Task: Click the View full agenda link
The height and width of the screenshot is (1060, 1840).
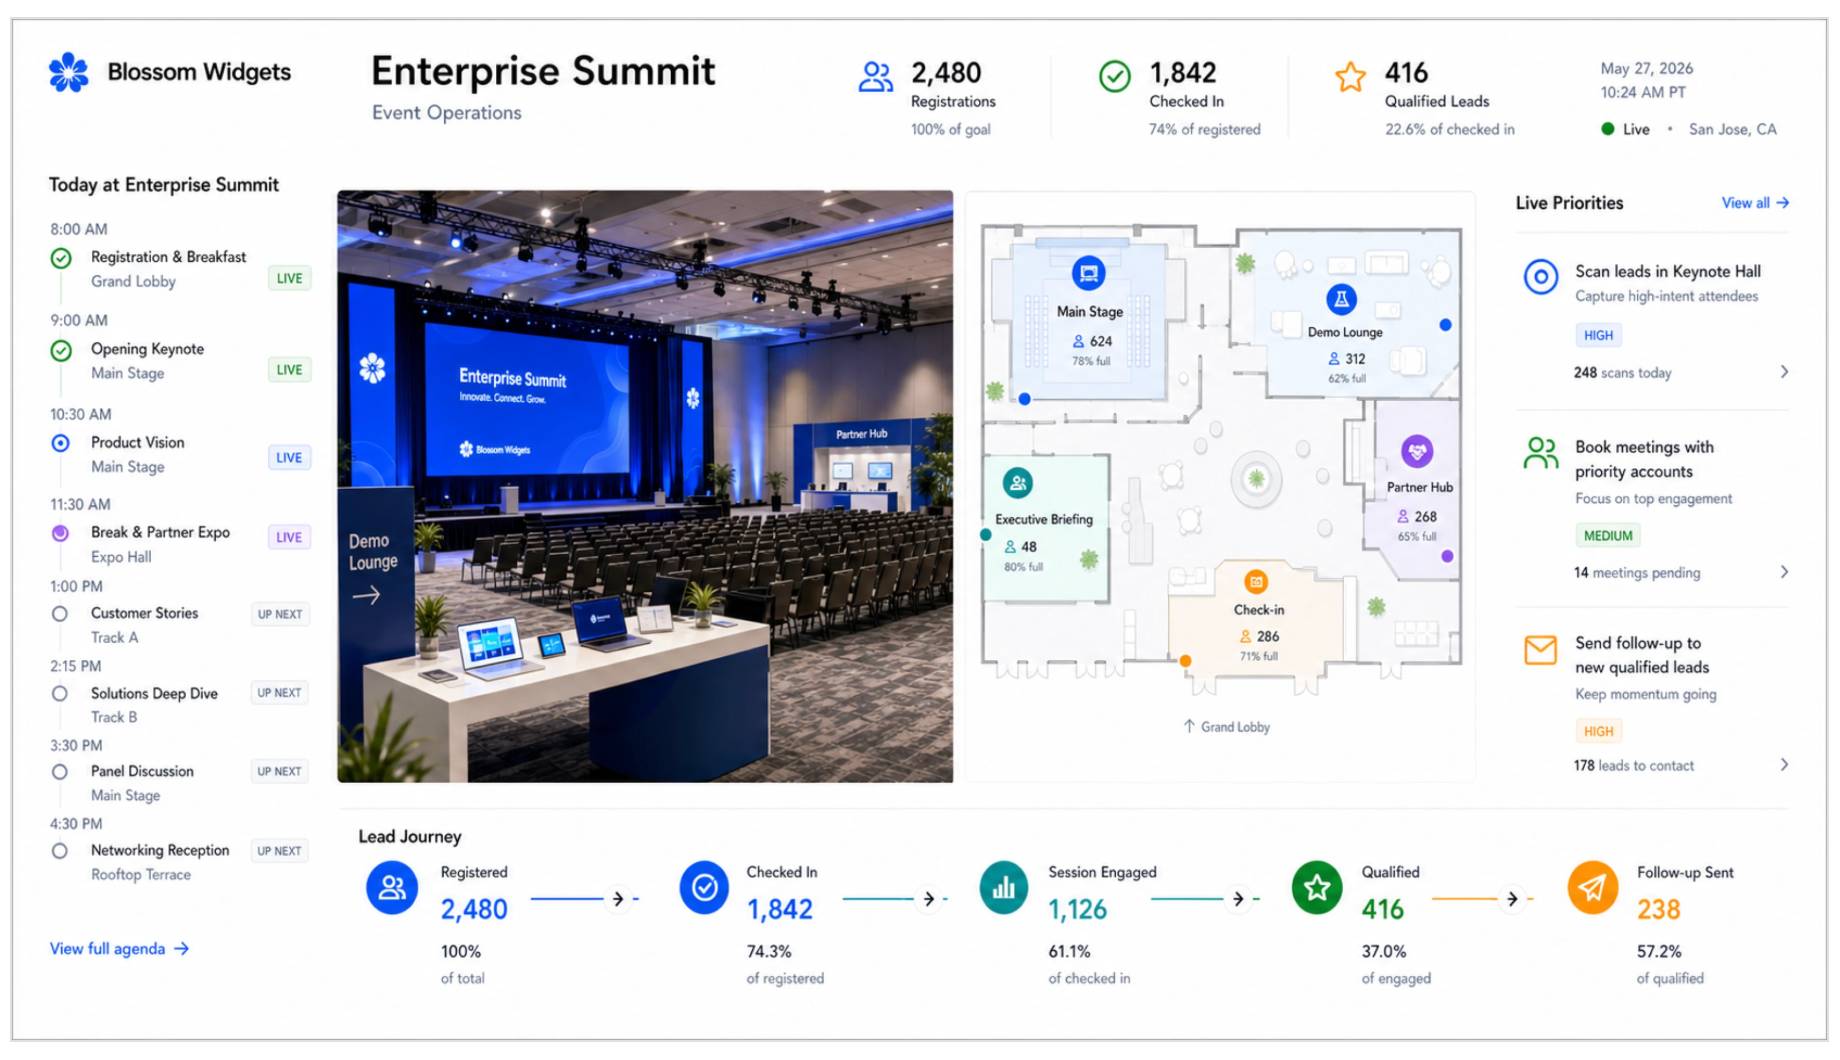Action: (120, 949)
